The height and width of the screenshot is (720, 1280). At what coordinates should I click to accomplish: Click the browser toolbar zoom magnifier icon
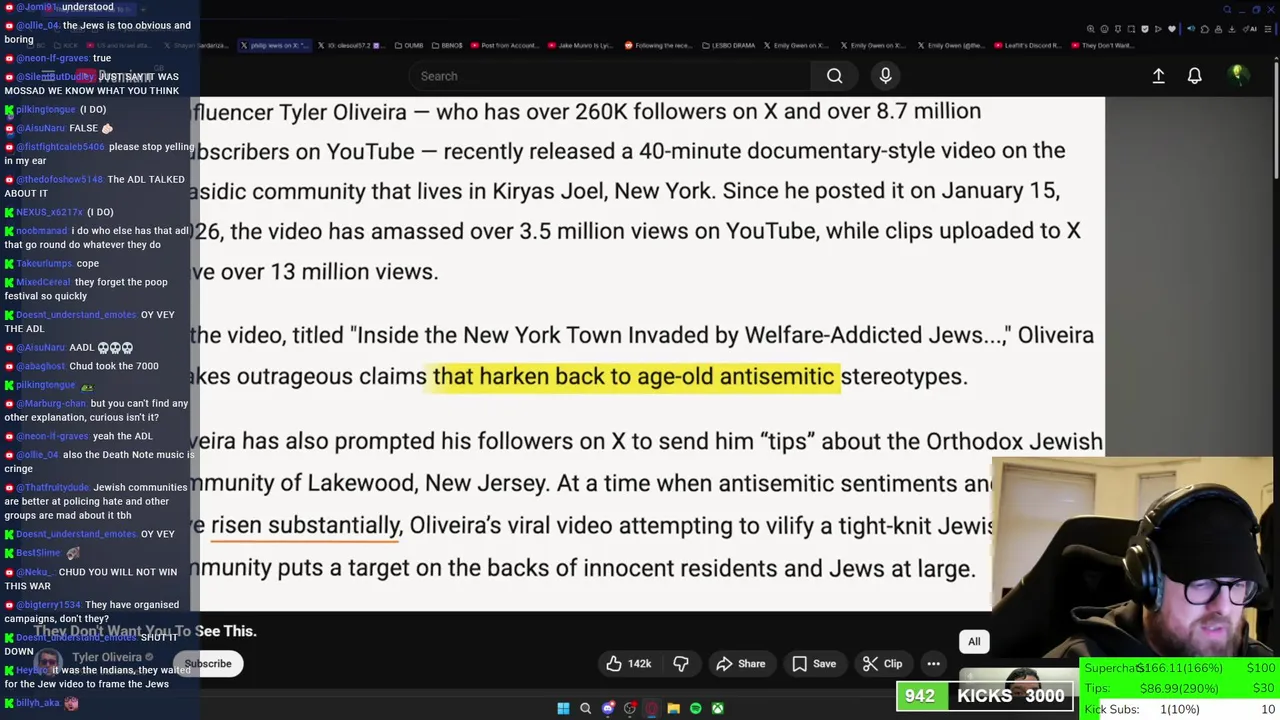(x=1091, y=29)
